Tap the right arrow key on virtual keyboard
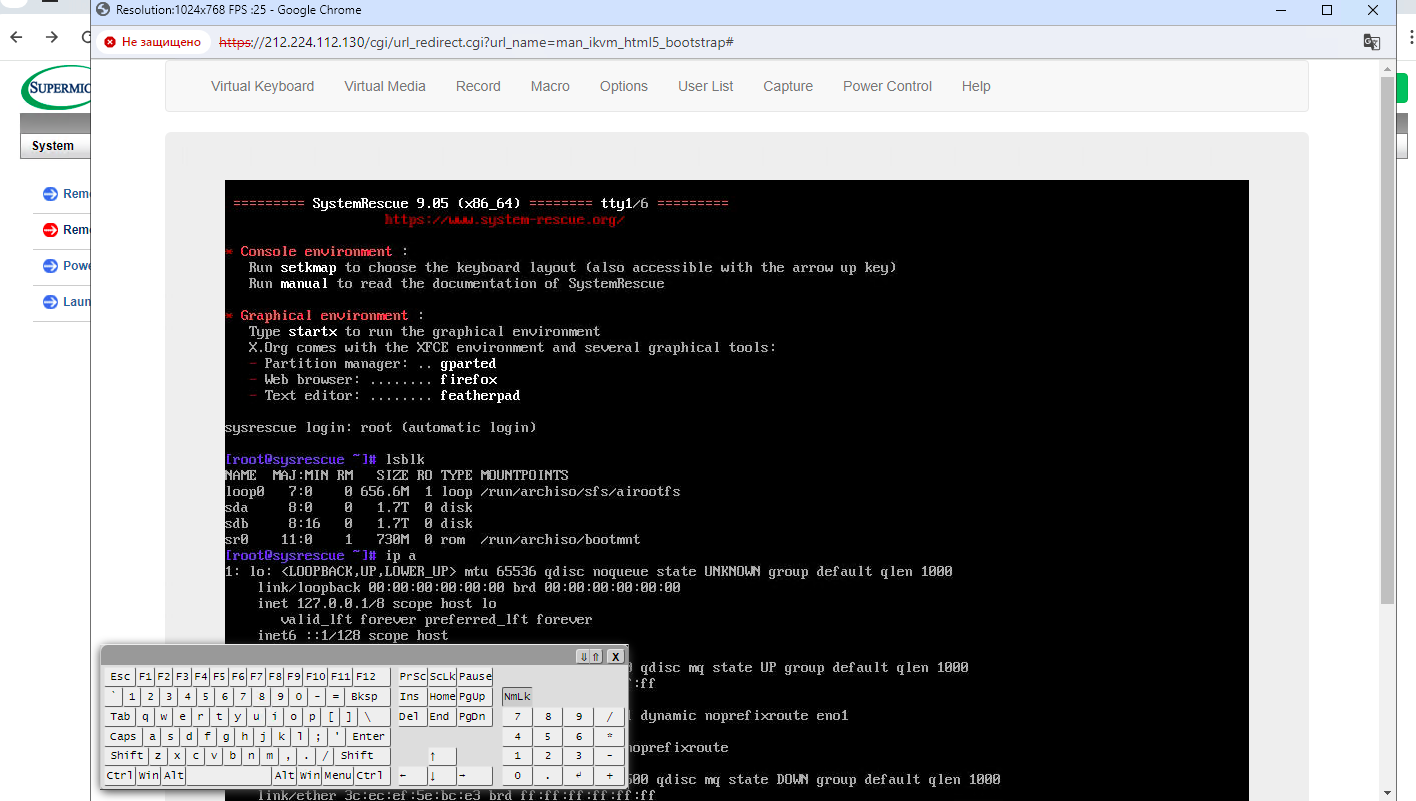1416x801 pixels. (x=474, y=776)
